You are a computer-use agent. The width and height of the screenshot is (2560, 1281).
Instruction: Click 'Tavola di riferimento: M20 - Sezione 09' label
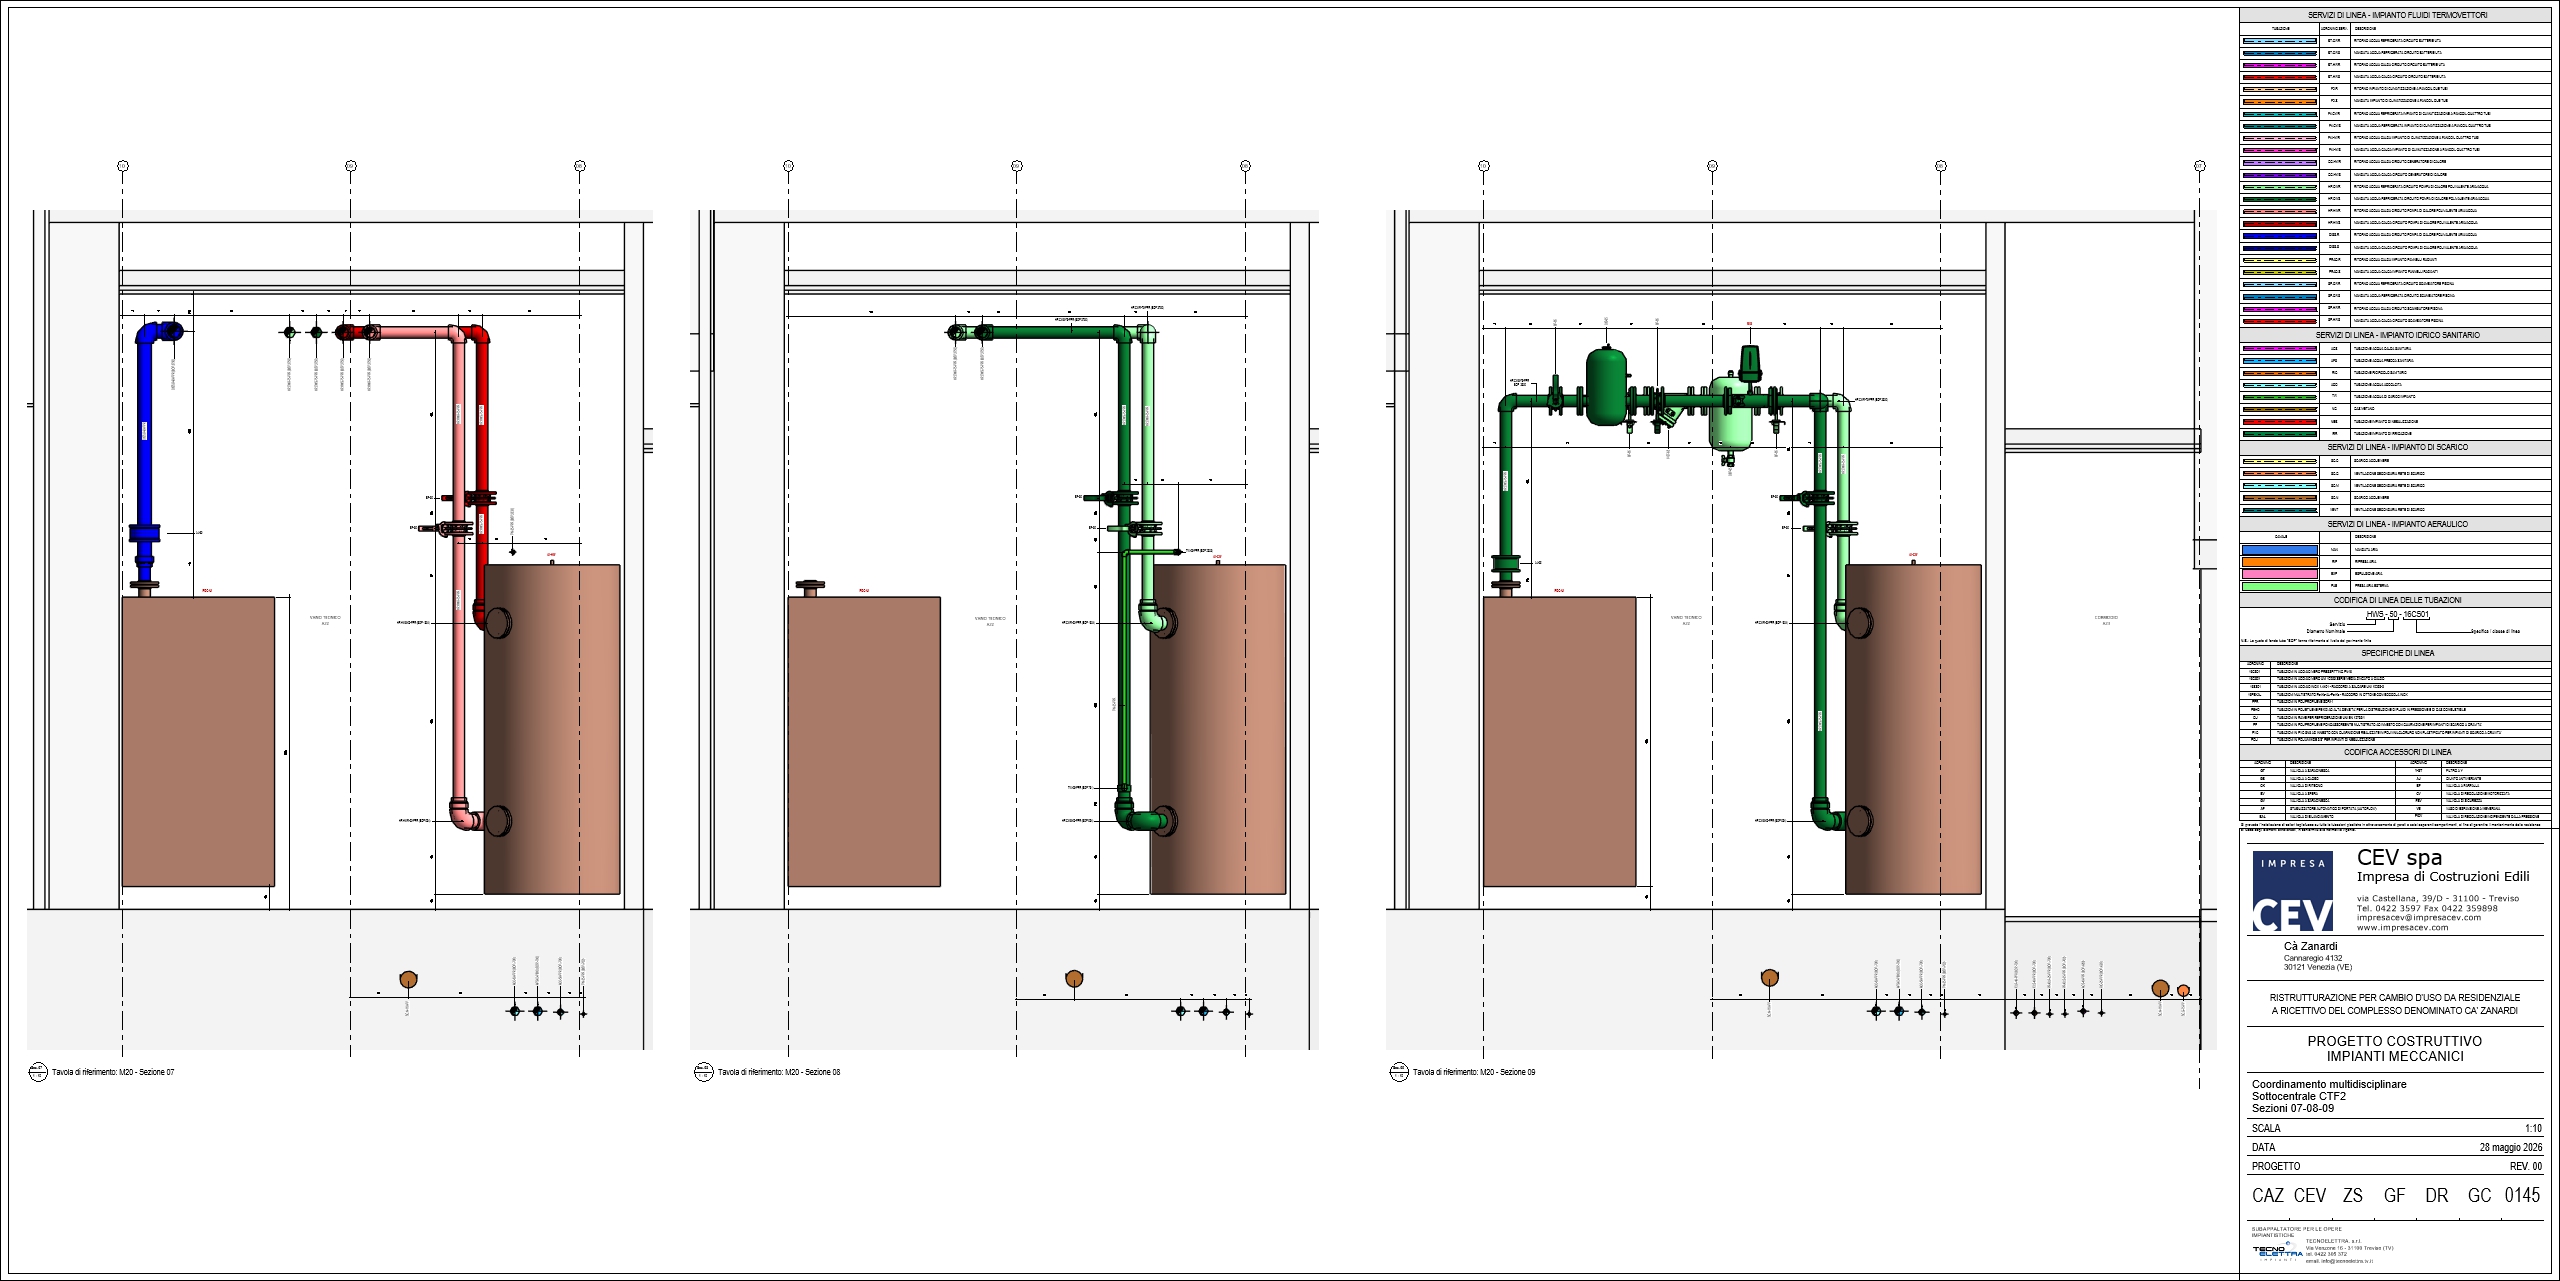(x=1474, y=1072)
